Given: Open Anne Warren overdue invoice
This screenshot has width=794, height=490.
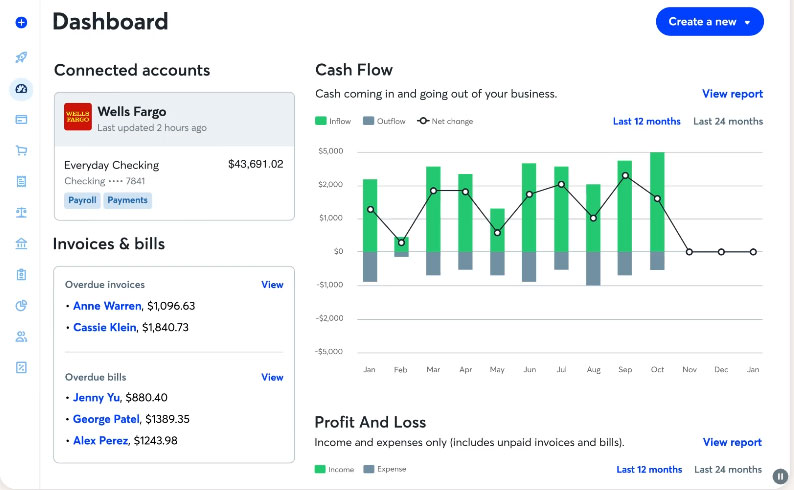Looking at the screenshot, I should [x=107, y=306].
